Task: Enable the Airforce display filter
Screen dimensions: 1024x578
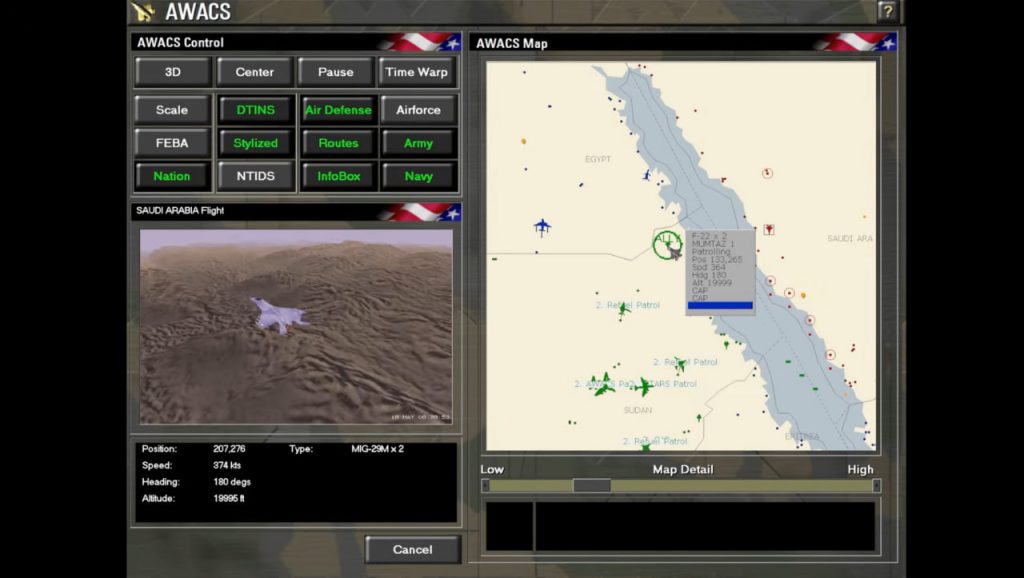Action: point(418,110)
